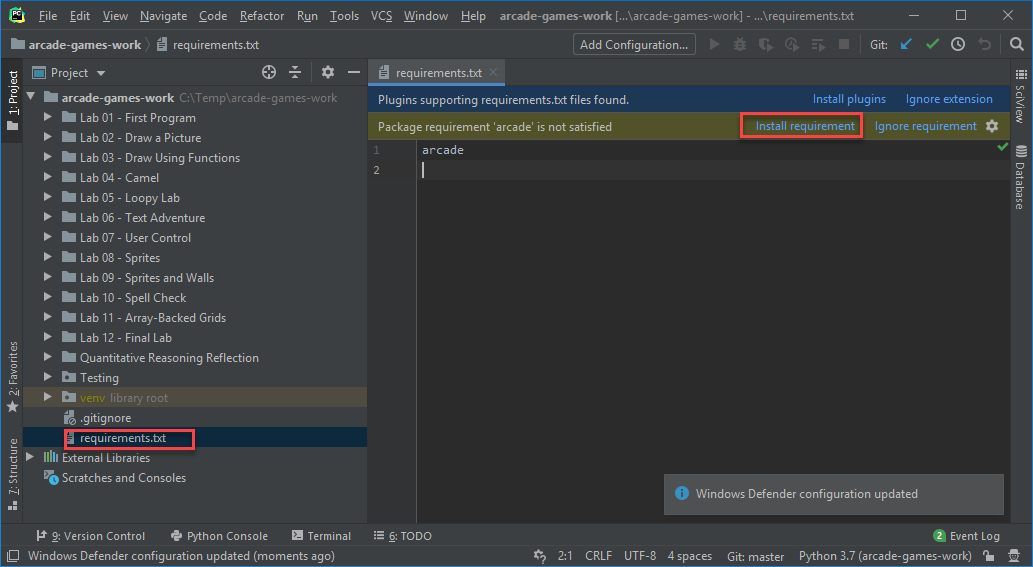This screenshot has height=567, width=1033.
Task: Click Git update project arrow icon
Action: pyautogui.click(x=907, y=45)
